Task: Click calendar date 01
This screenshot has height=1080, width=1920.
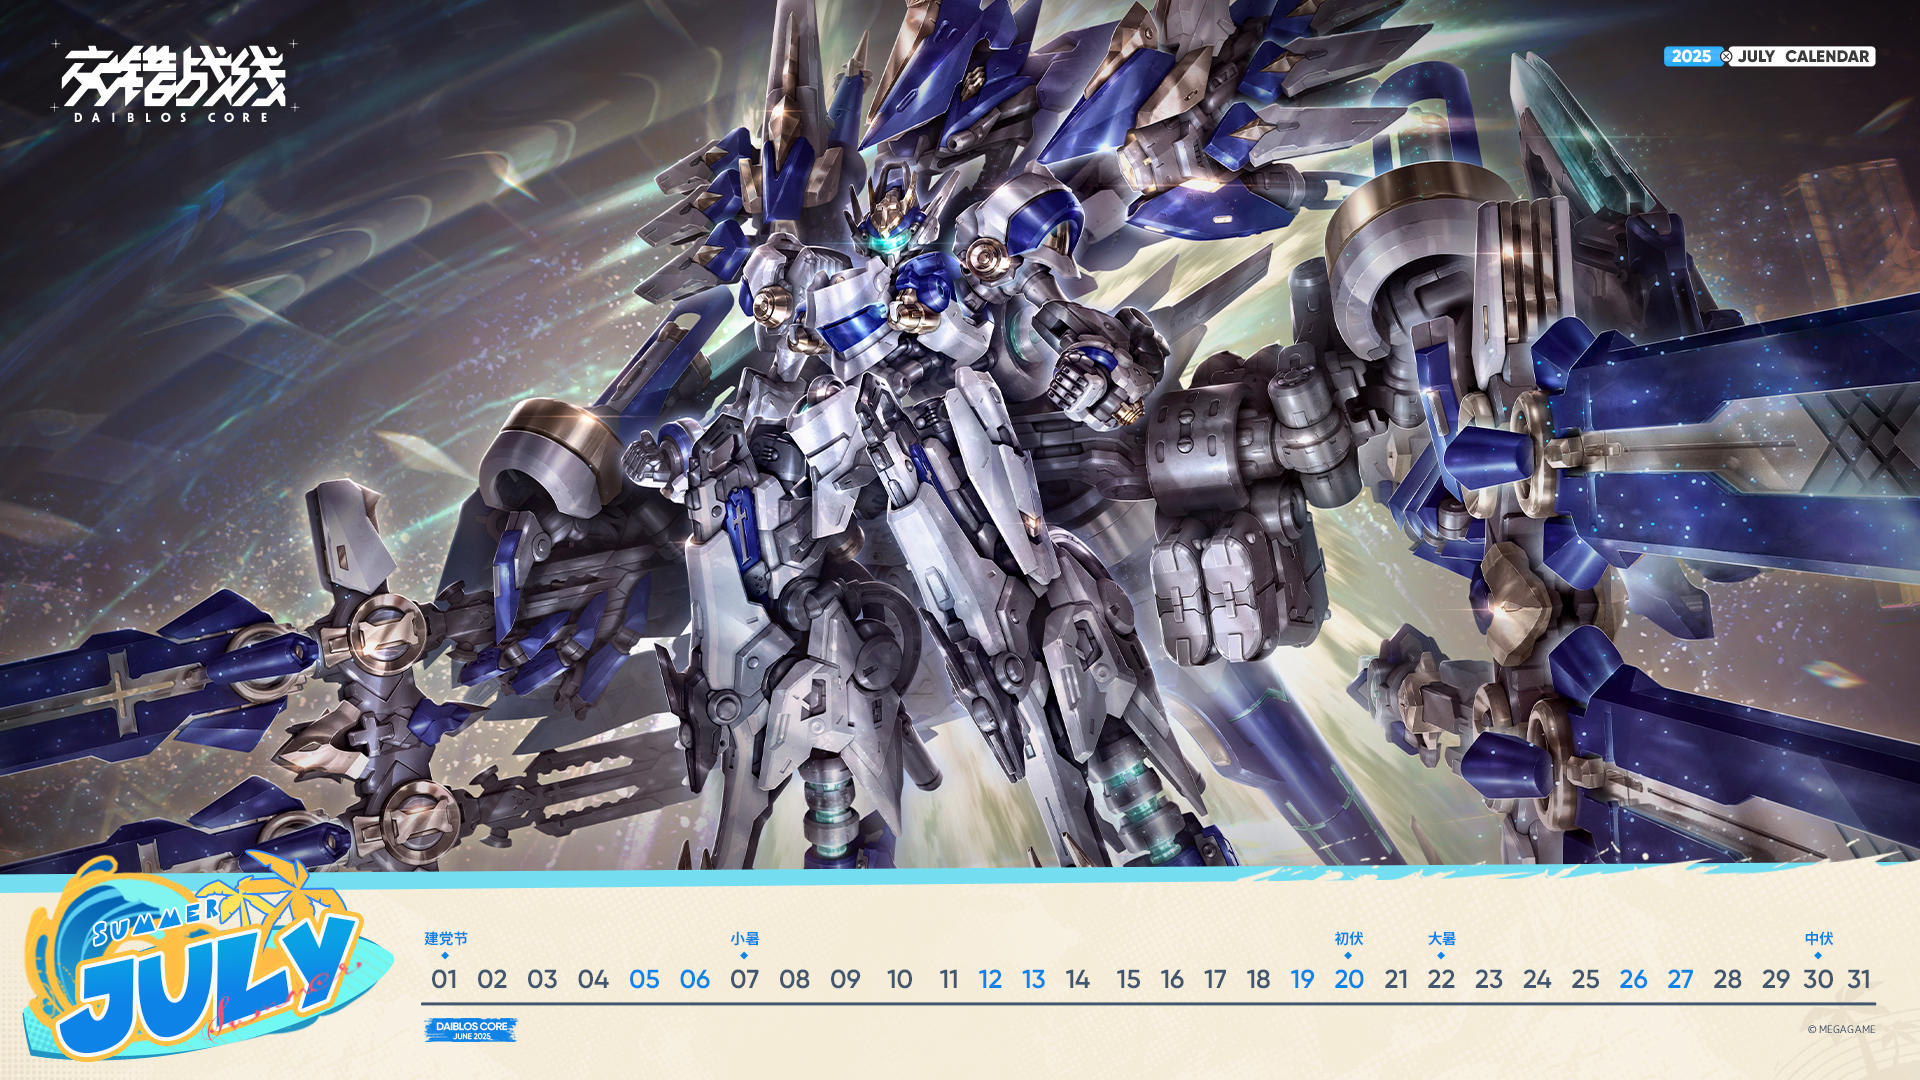Action: click(x=444, y=979)
